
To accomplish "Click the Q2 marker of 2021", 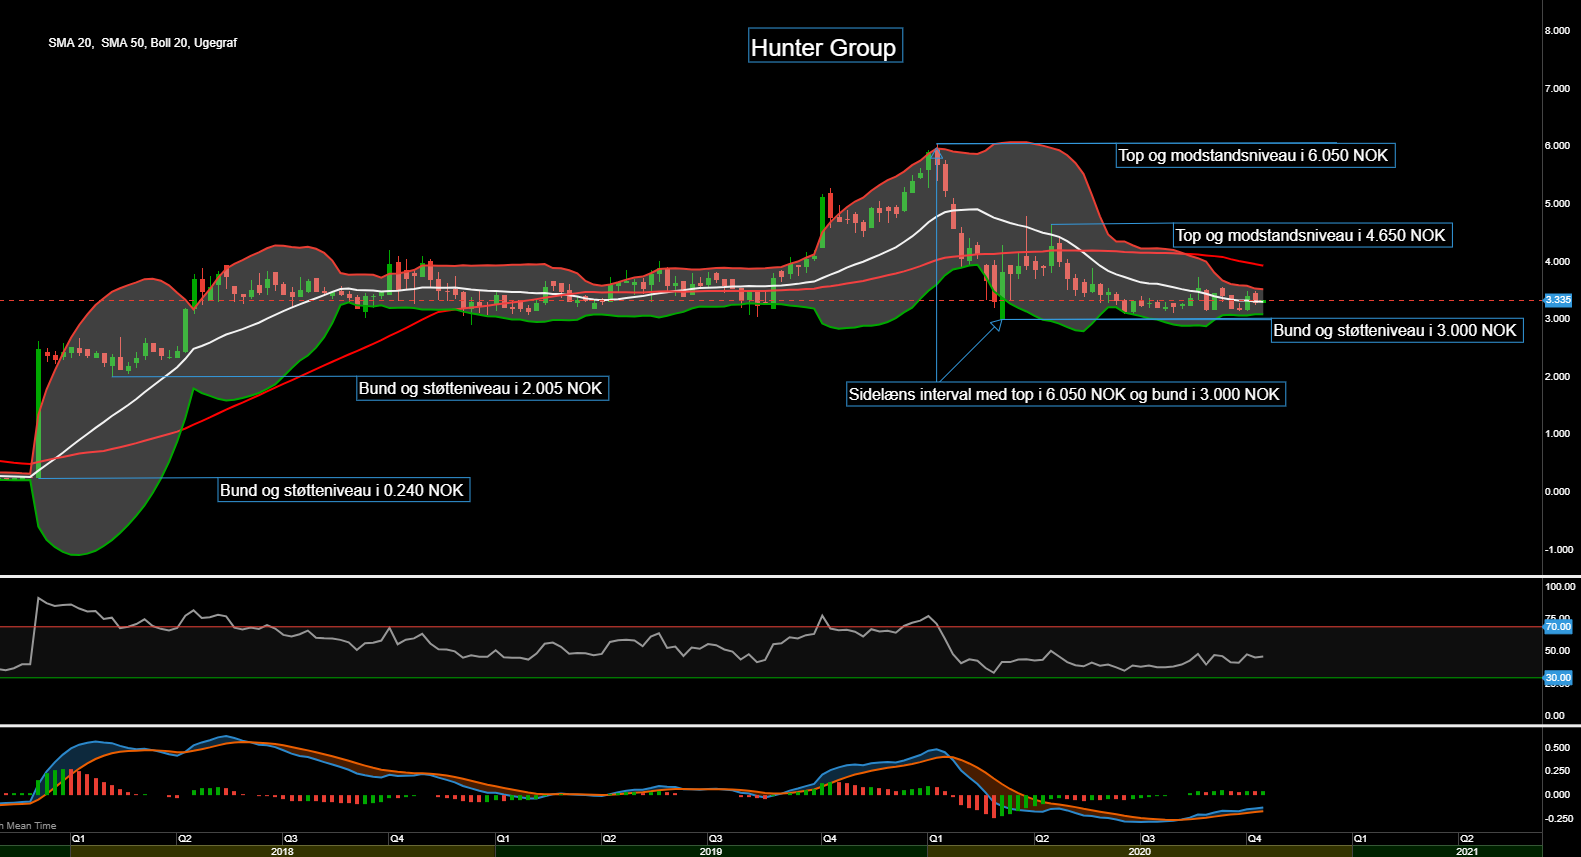I will click(1466, 839).
